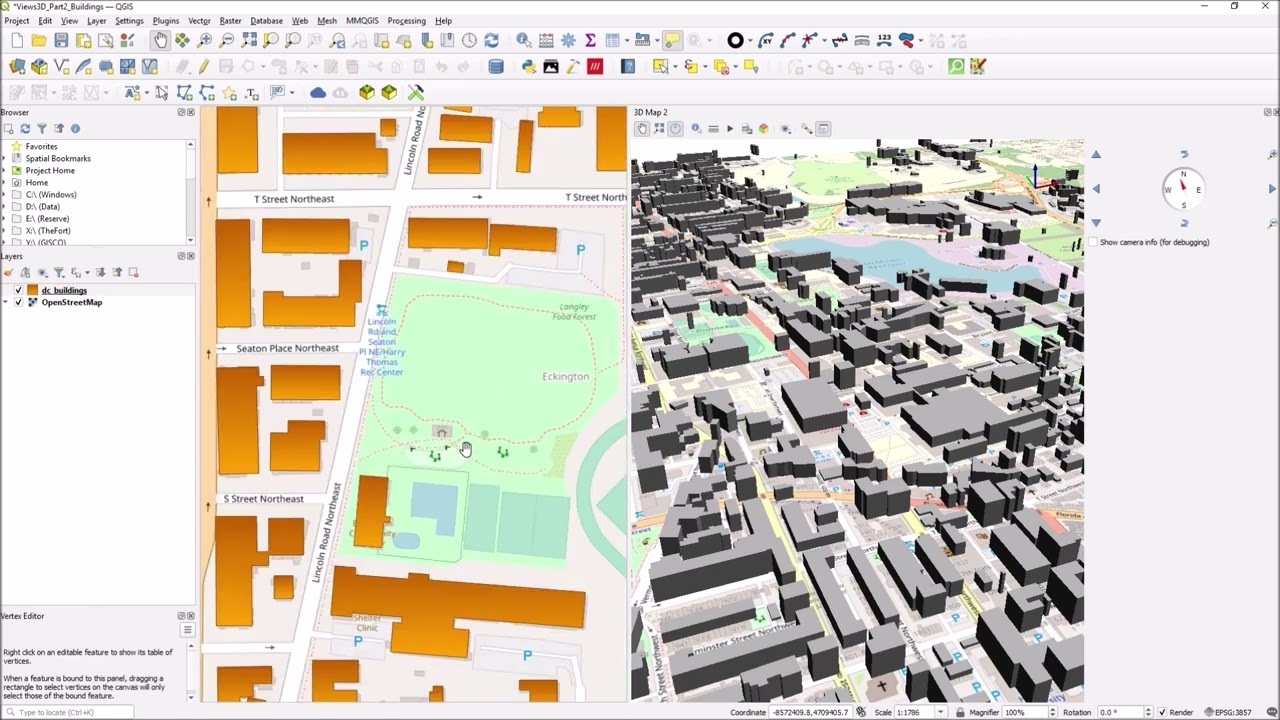
Task: Open the Raster menu
Action: click(x=230, y=20)
